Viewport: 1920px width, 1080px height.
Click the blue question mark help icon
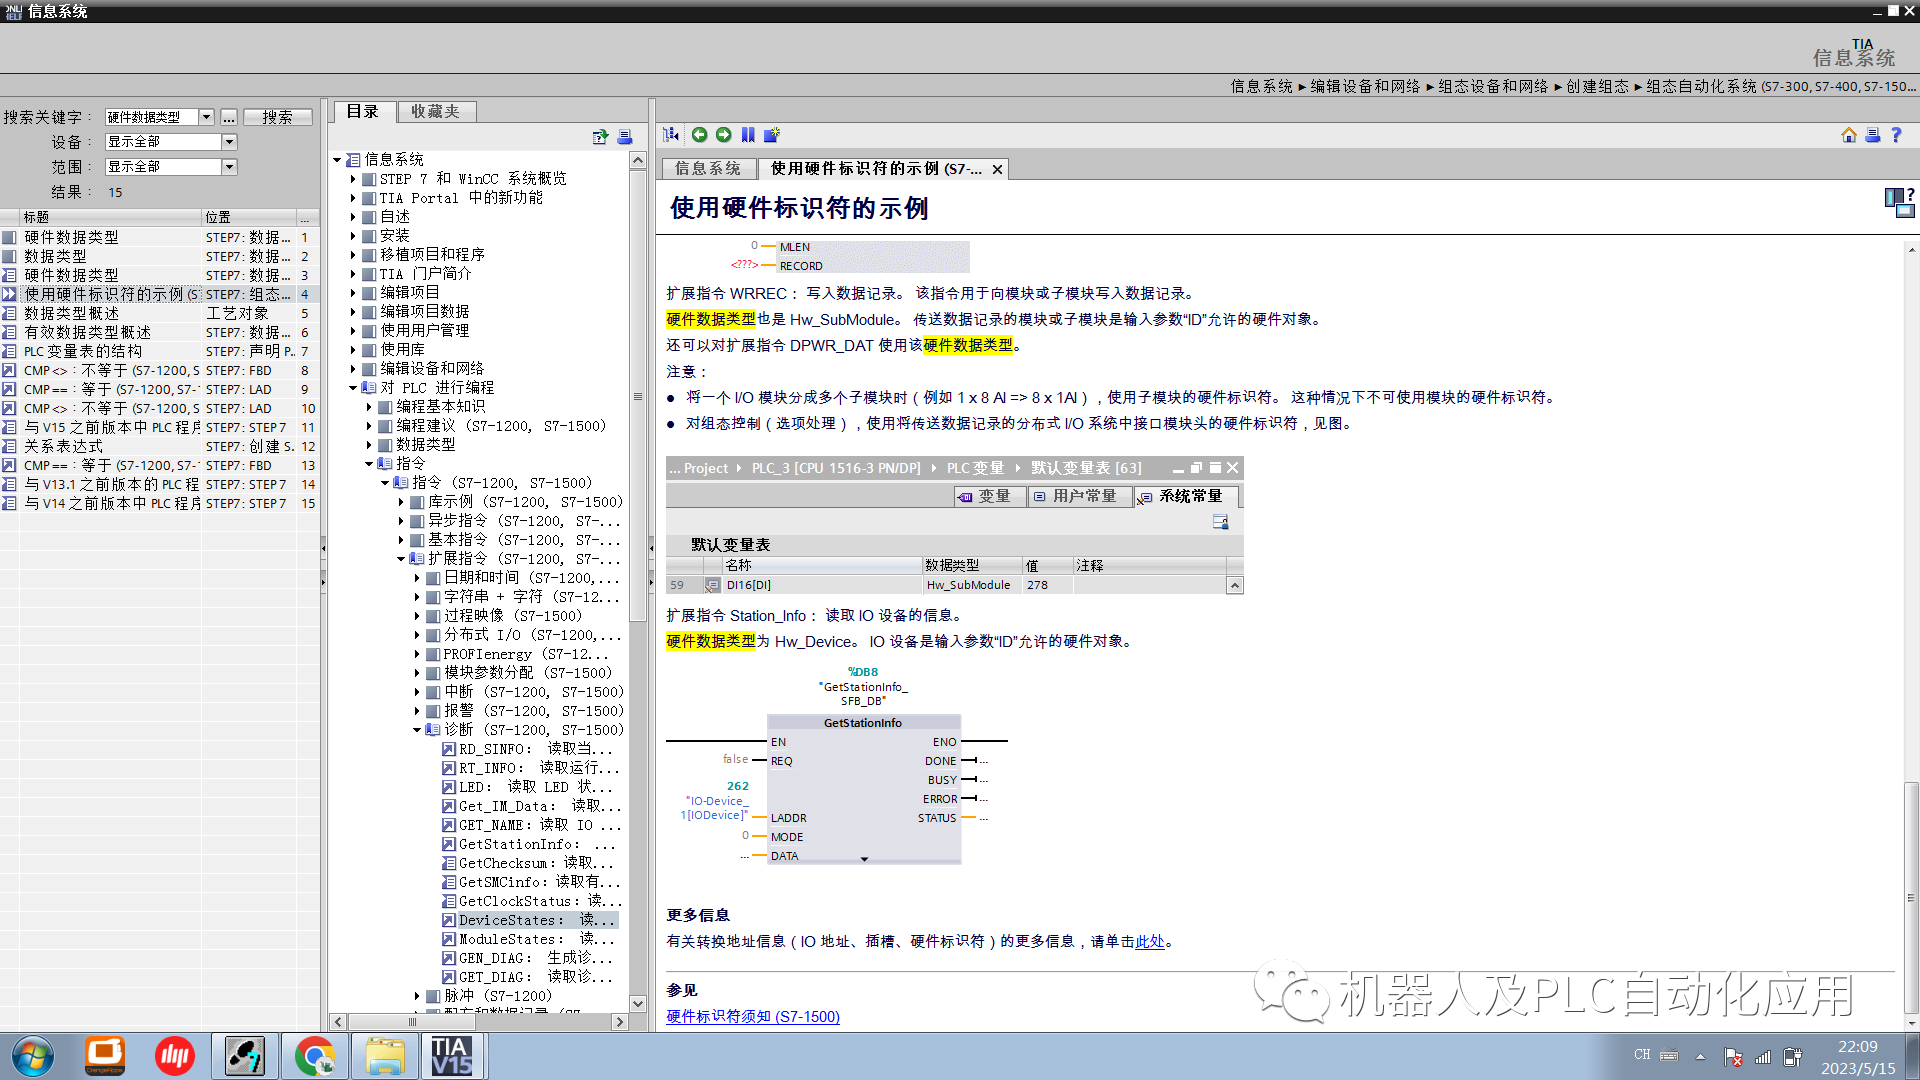1896,135
